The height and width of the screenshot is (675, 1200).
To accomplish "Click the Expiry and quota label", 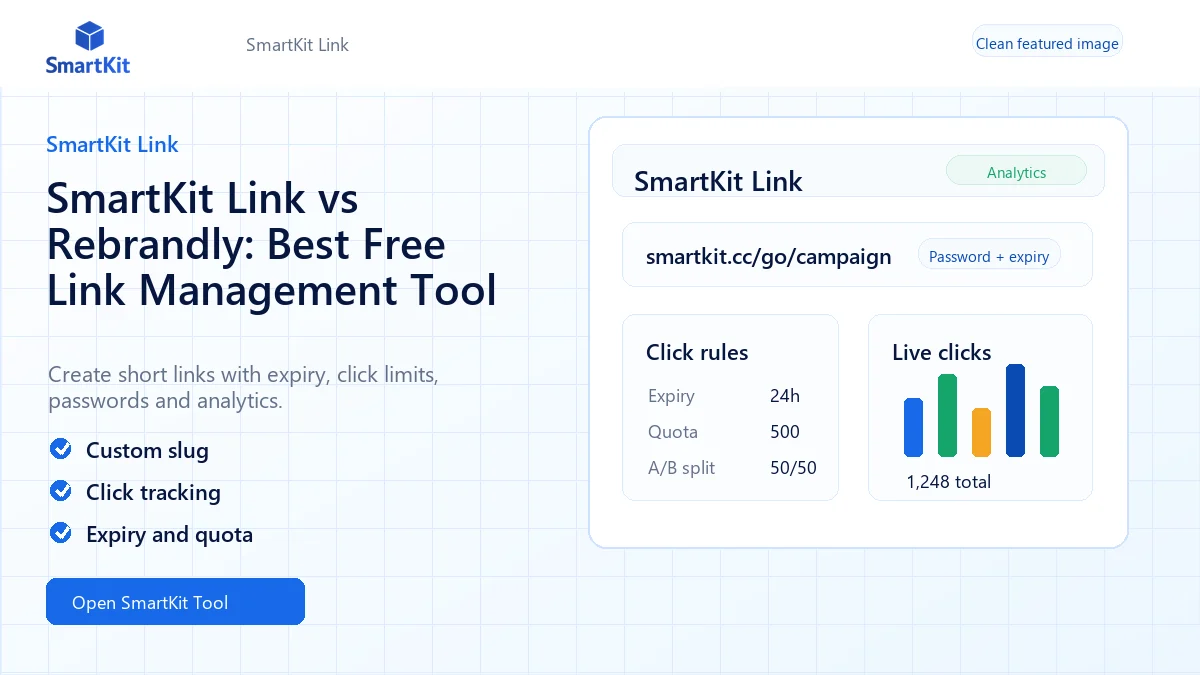I will [x=169, y=534].
